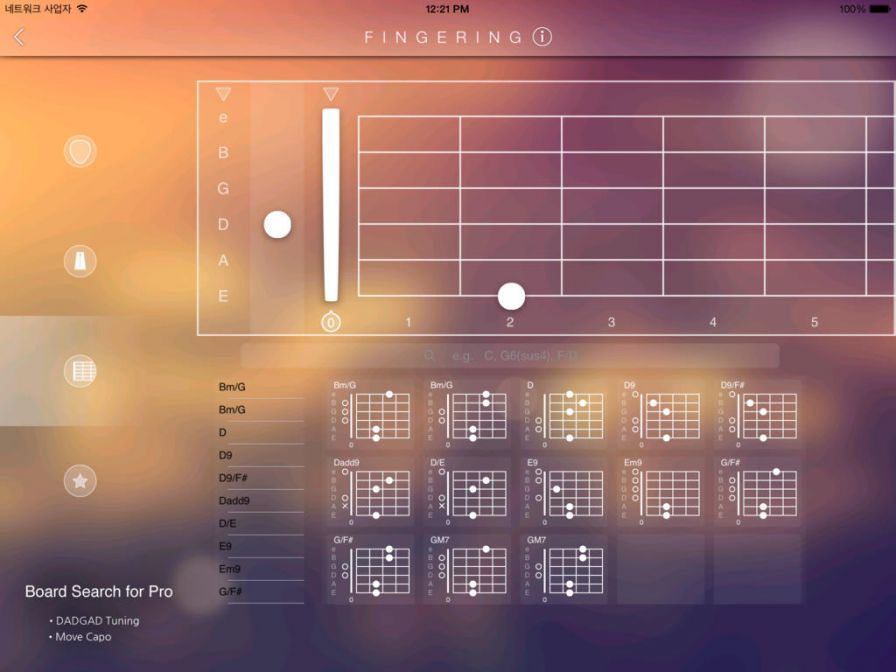Toggle the low E string label
This screenshot has width=896, height=672.
click(x=223, y=296)
